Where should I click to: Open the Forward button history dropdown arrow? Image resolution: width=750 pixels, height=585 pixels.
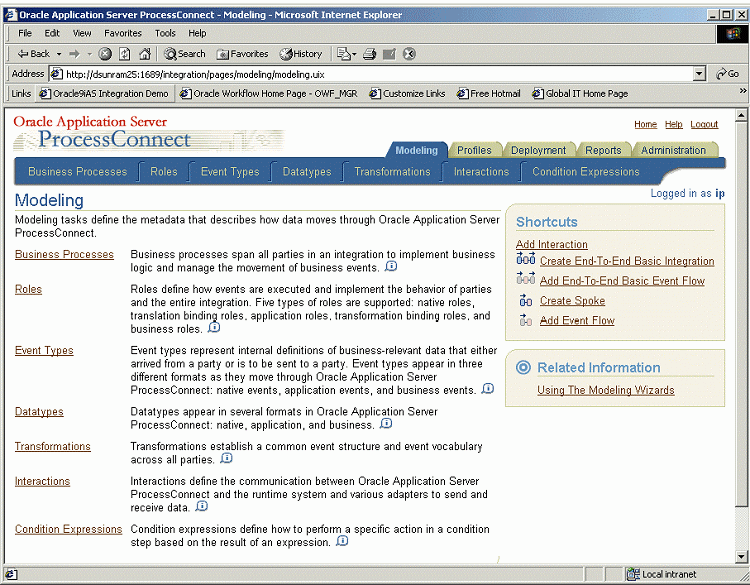pyautogui.click(x=89, y=54)
